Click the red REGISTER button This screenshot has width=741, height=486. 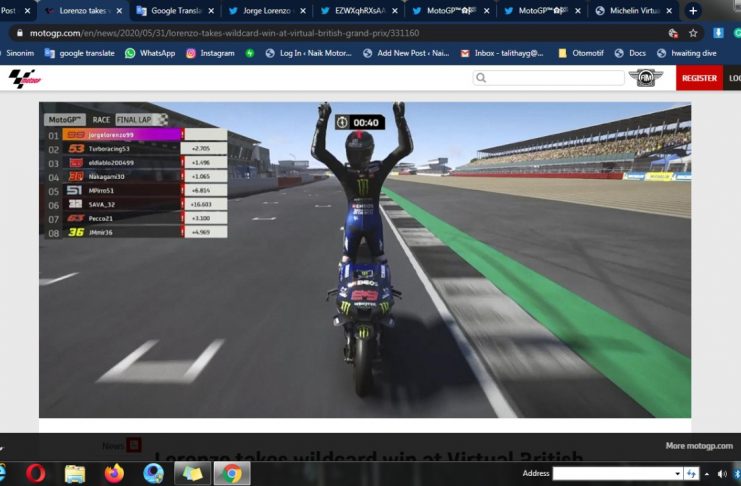point(699,77)
